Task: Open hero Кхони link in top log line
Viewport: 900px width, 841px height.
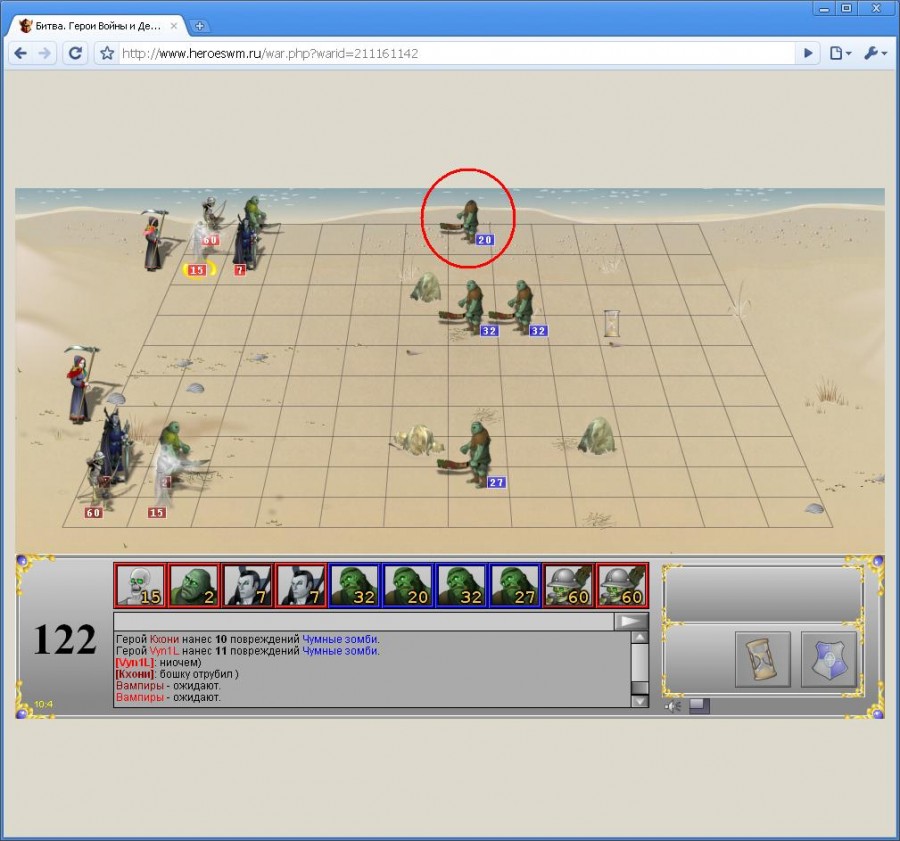Action: point(164,639)
